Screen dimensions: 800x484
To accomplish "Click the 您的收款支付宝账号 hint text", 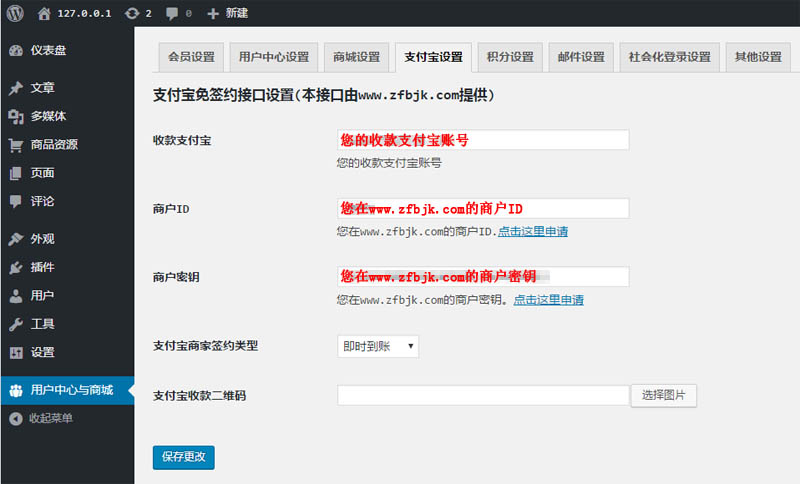I will tap(389, 163).
